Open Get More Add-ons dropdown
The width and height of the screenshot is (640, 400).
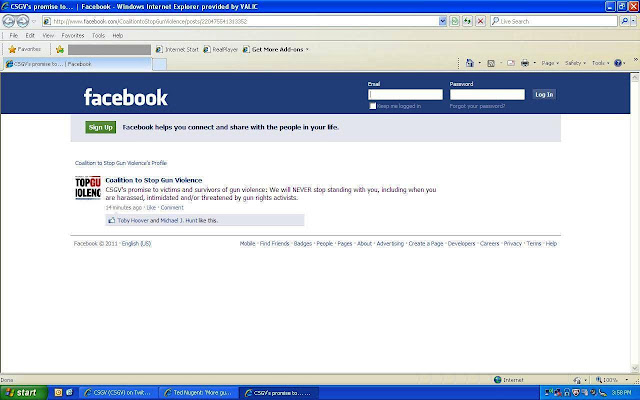(276, 49)
